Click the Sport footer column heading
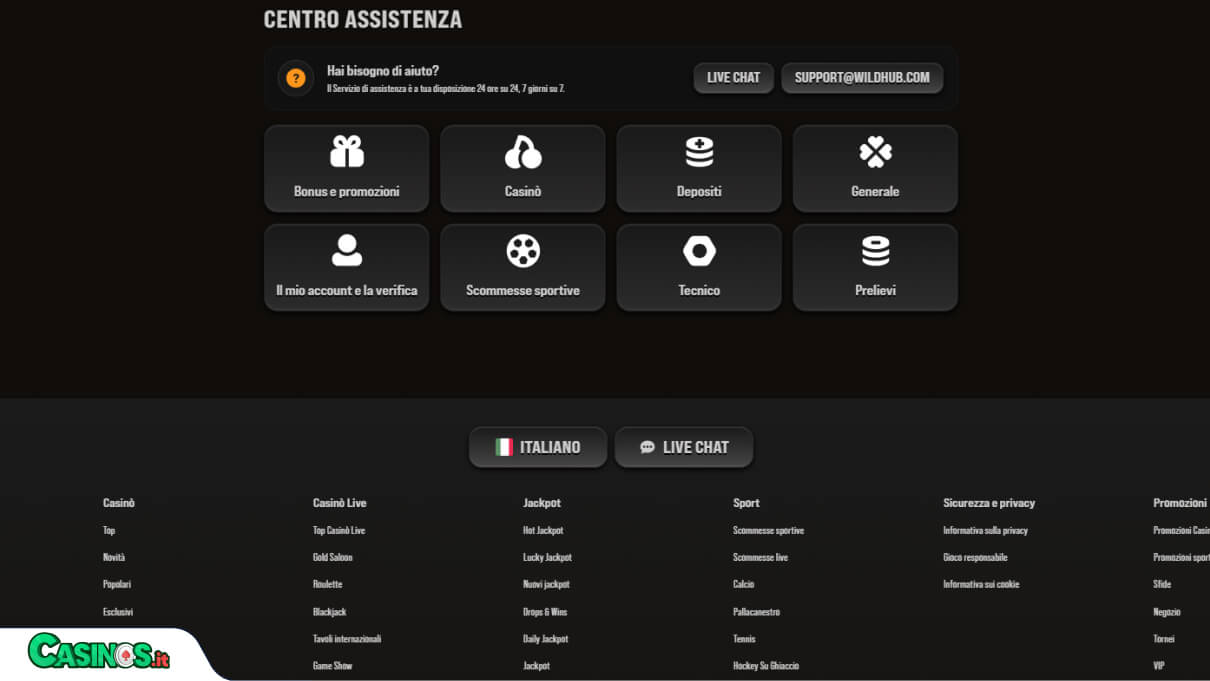Image resolution: width=1210 pixels, height=681 pixels. pos(746,503)
